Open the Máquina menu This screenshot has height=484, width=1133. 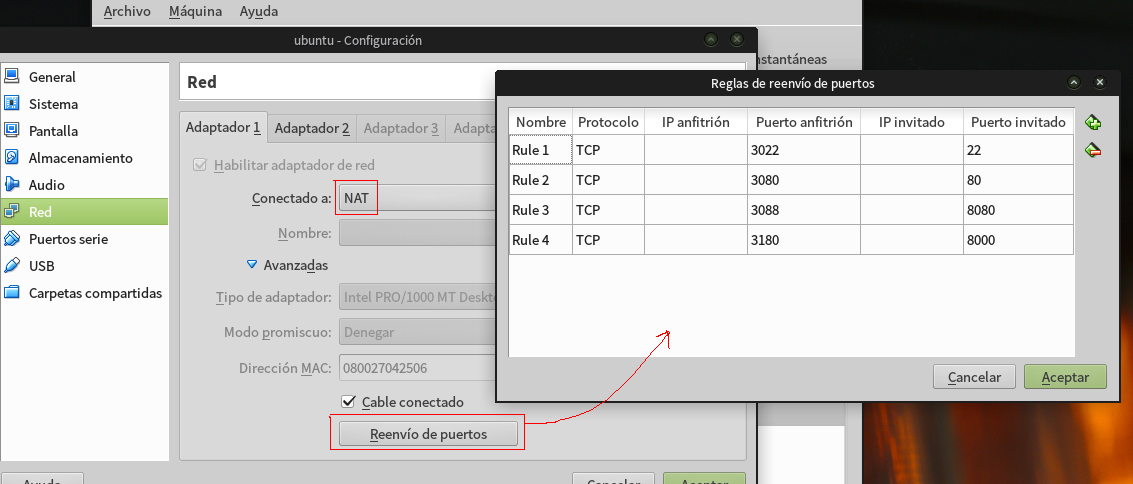(x=195, y=12)
